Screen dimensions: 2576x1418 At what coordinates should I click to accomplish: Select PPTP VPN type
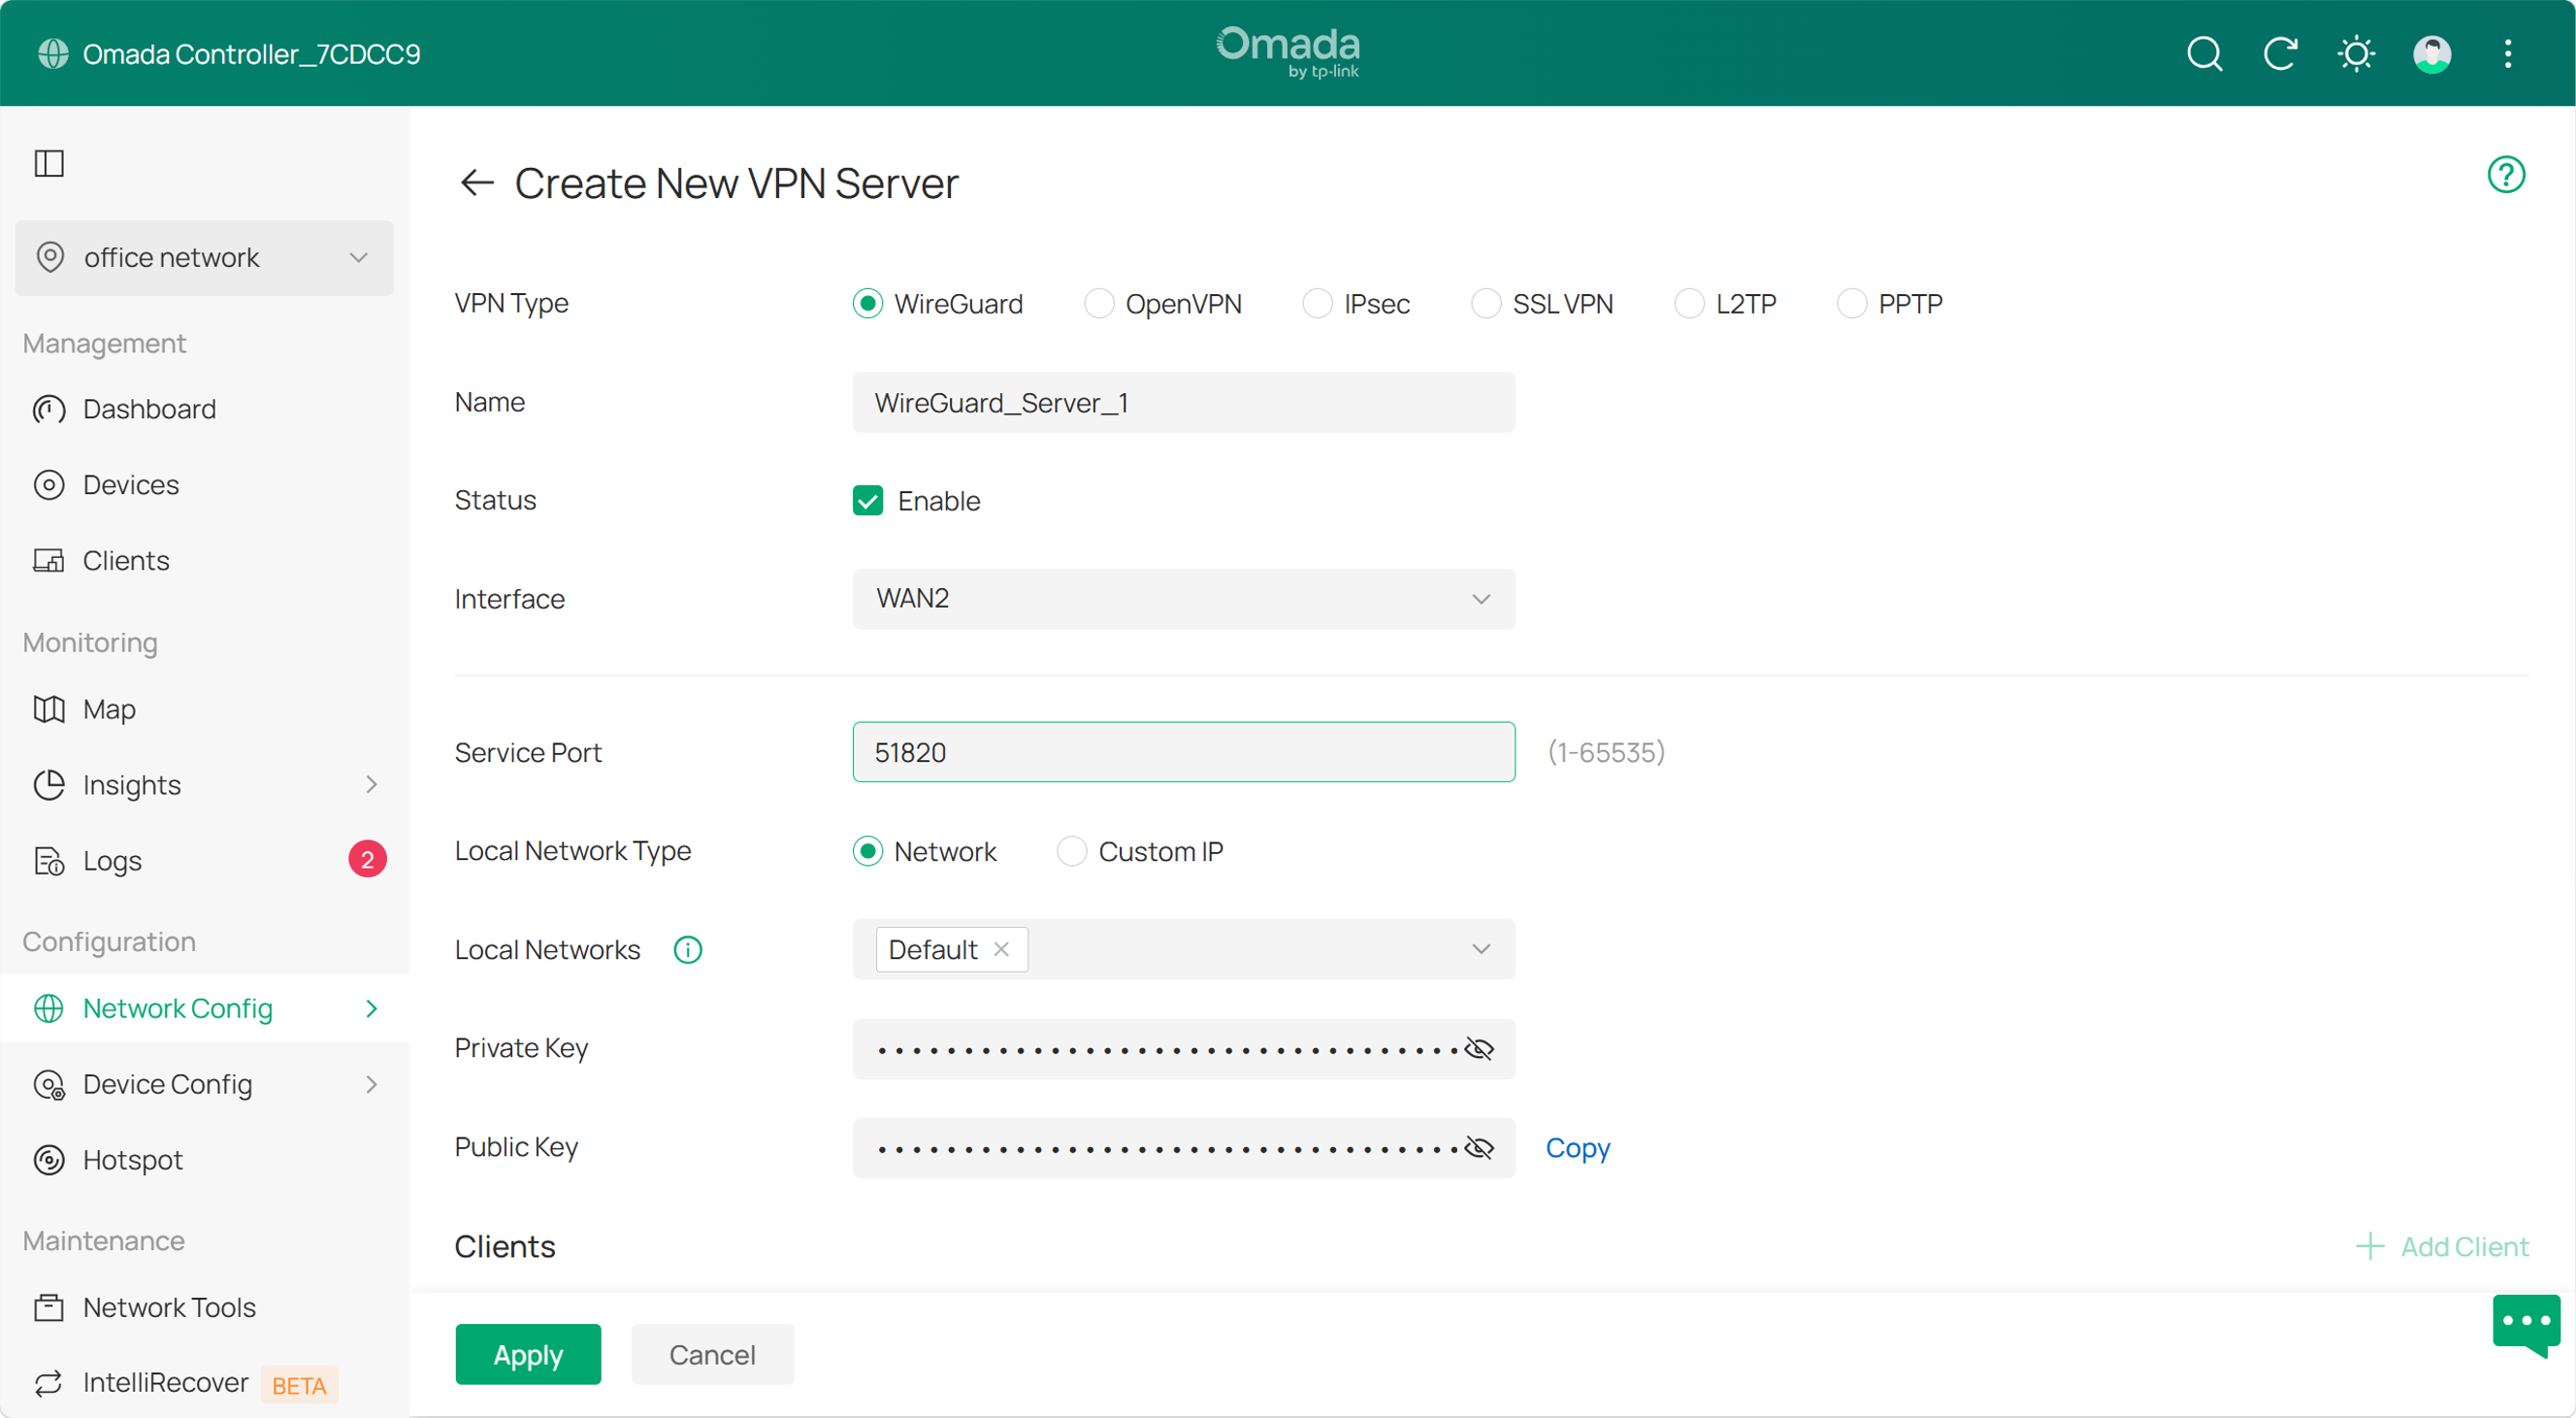tap(1890, 304)
